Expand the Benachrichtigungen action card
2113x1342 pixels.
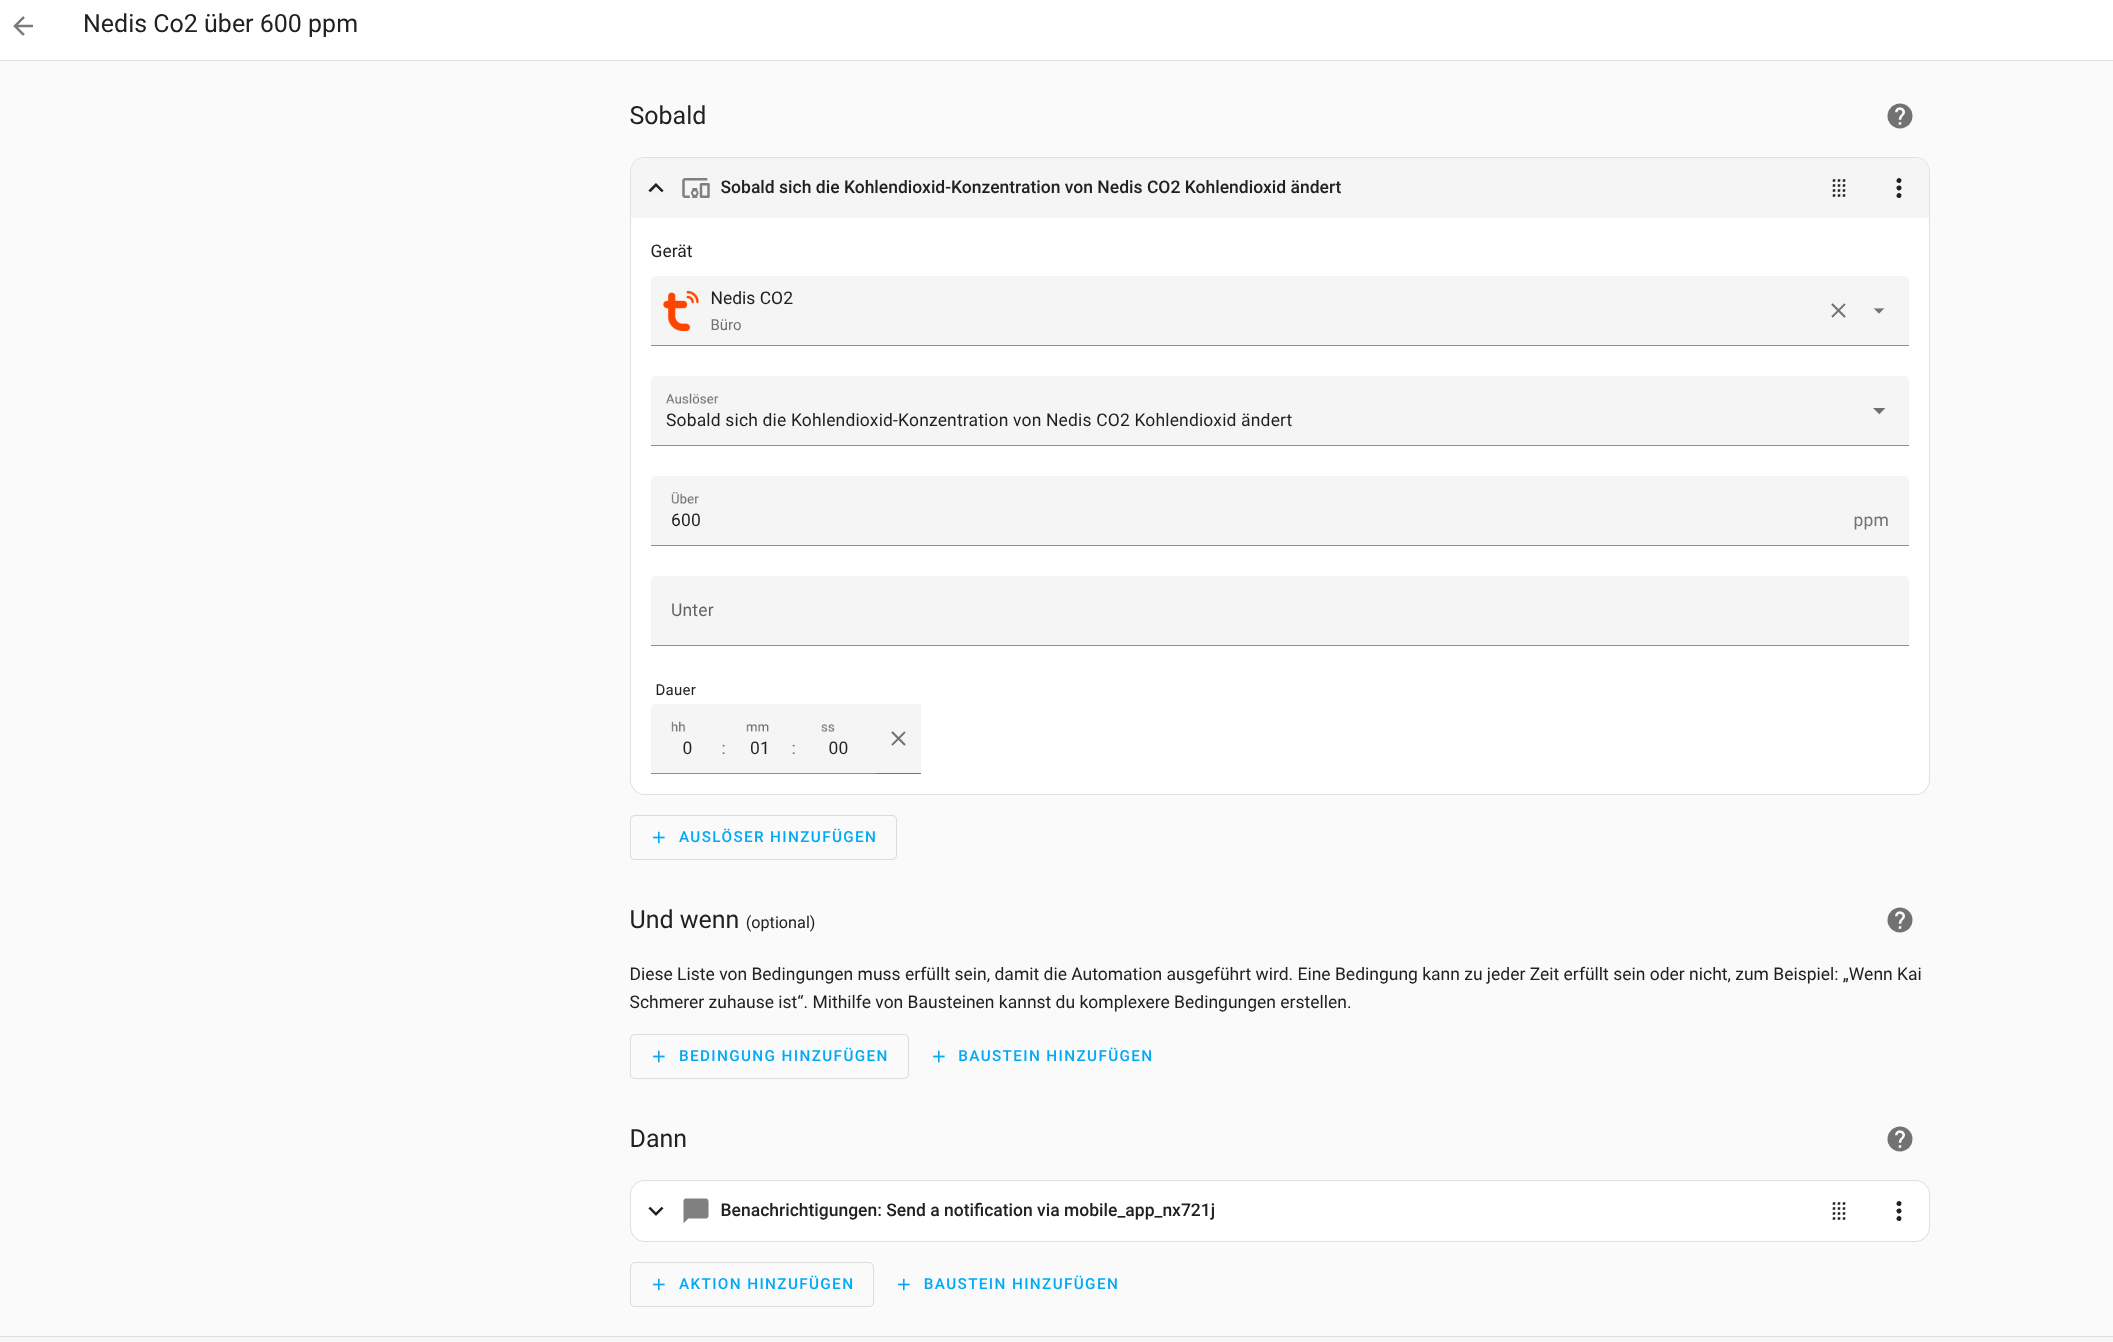[x=656, y=1211]
